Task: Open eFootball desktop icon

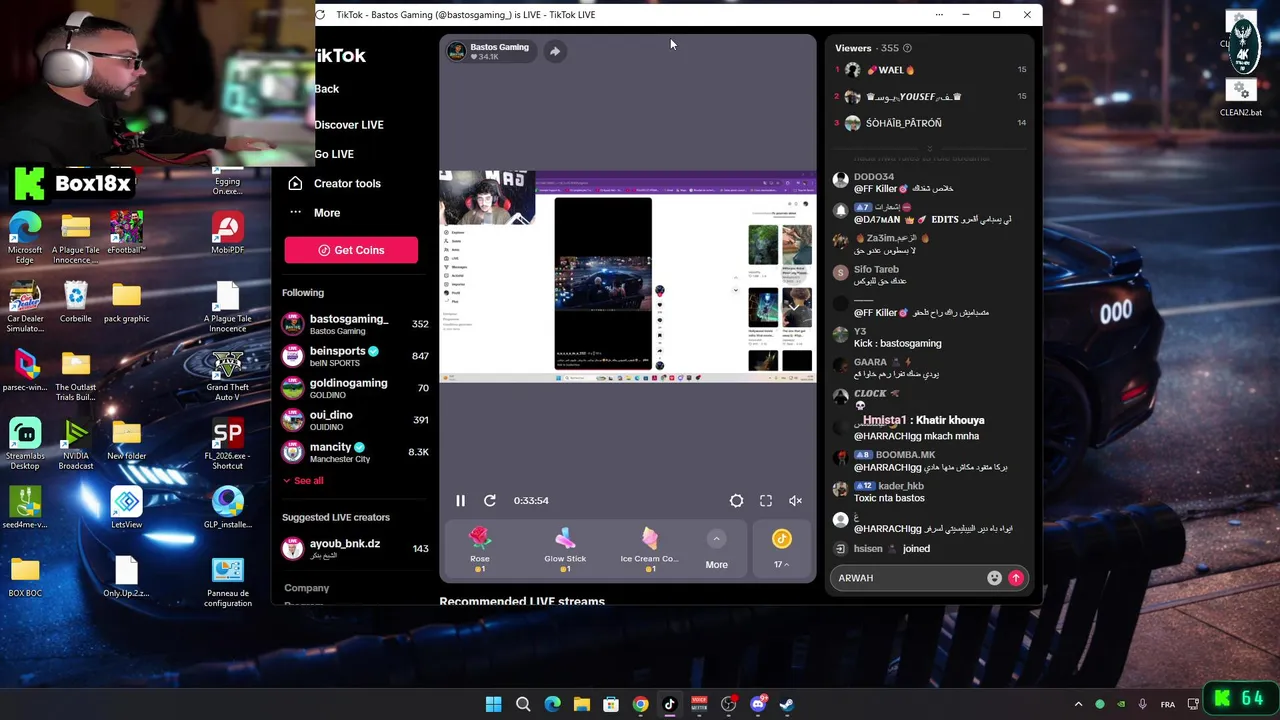Action: (x=126, y=233)
